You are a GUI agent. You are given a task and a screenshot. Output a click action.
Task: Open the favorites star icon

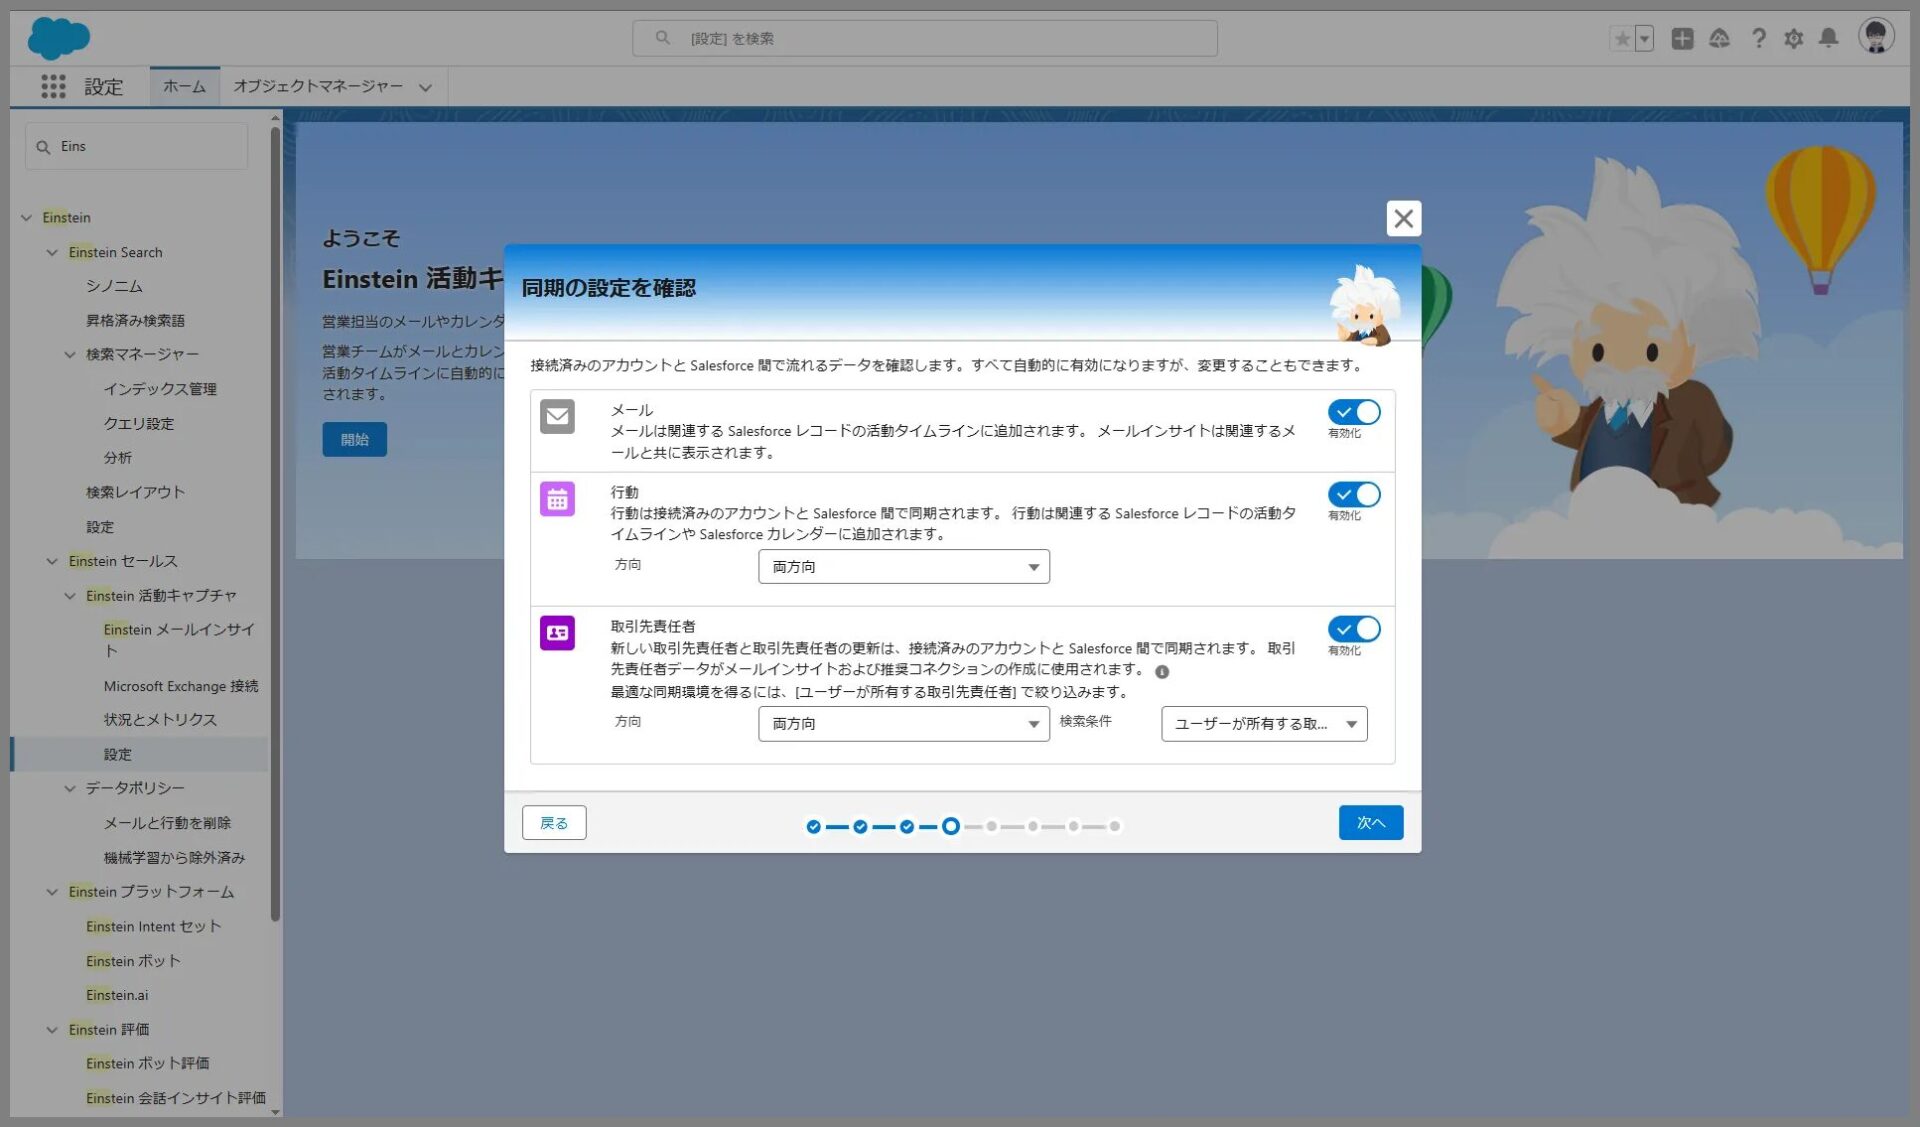1622,39
